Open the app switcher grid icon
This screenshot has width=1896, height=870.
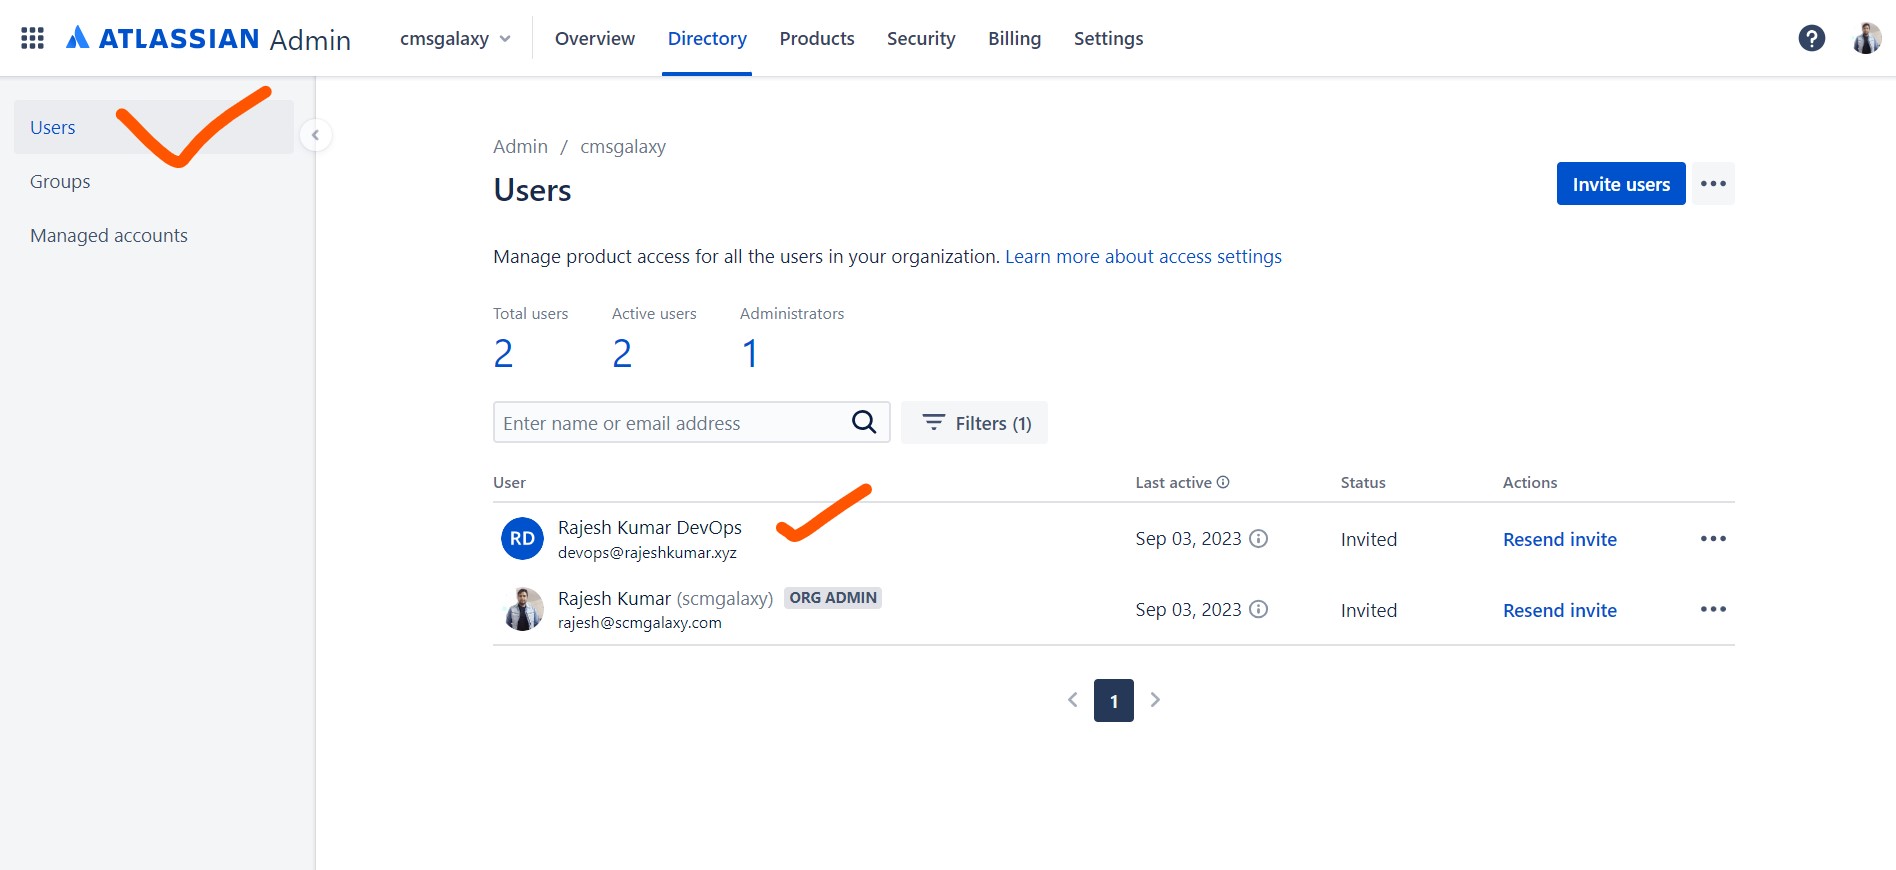[x=32, y=38]
